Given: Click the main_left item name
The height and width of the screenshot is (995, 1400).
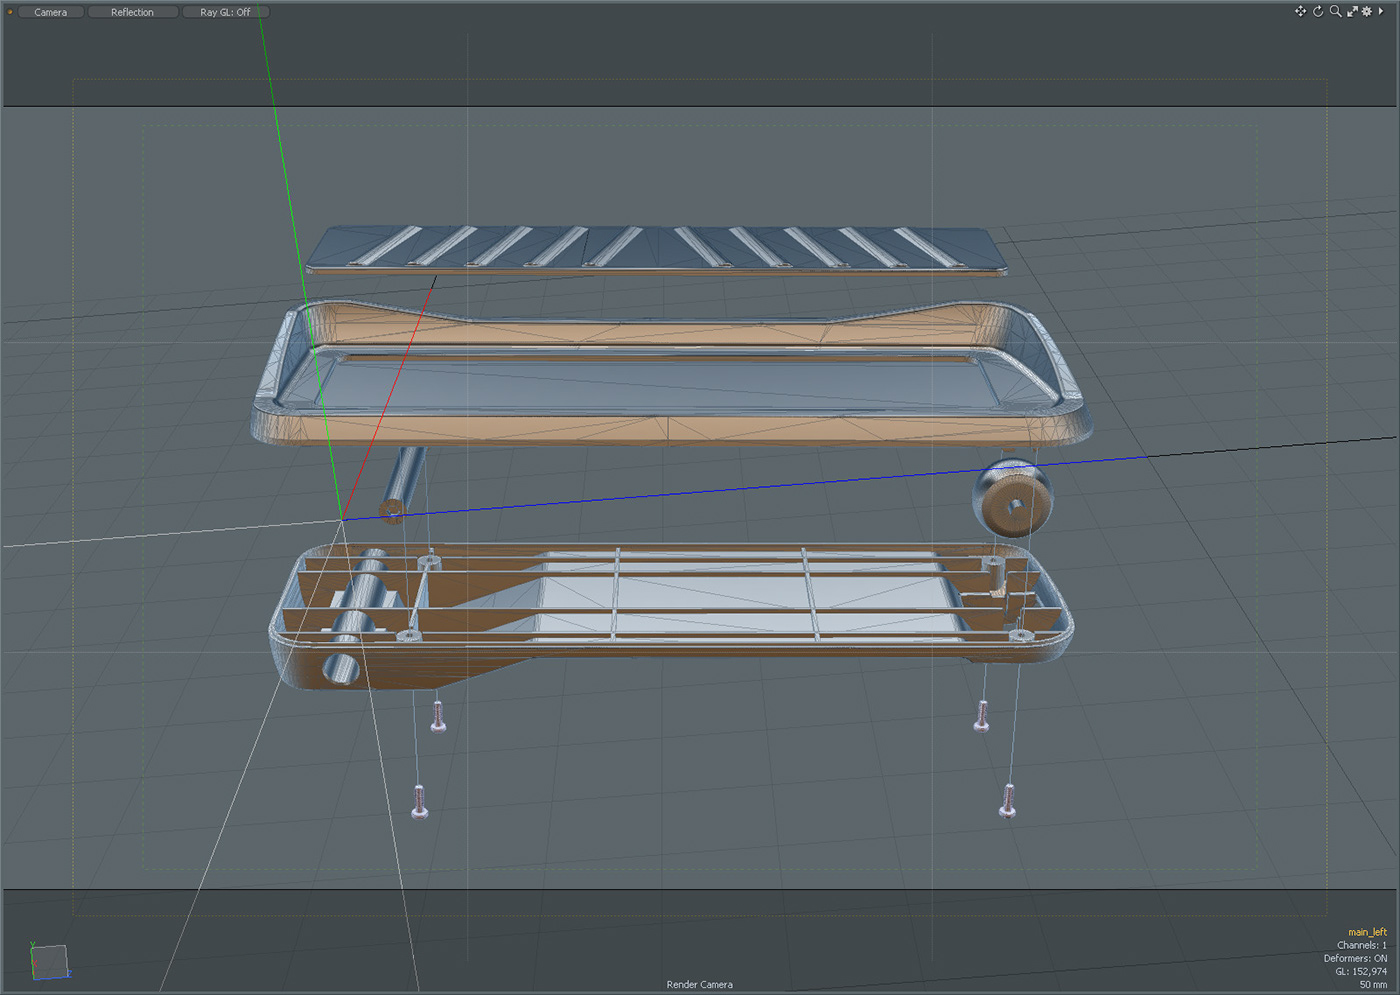Looking at the screenshot, I should pos(1366,932).
